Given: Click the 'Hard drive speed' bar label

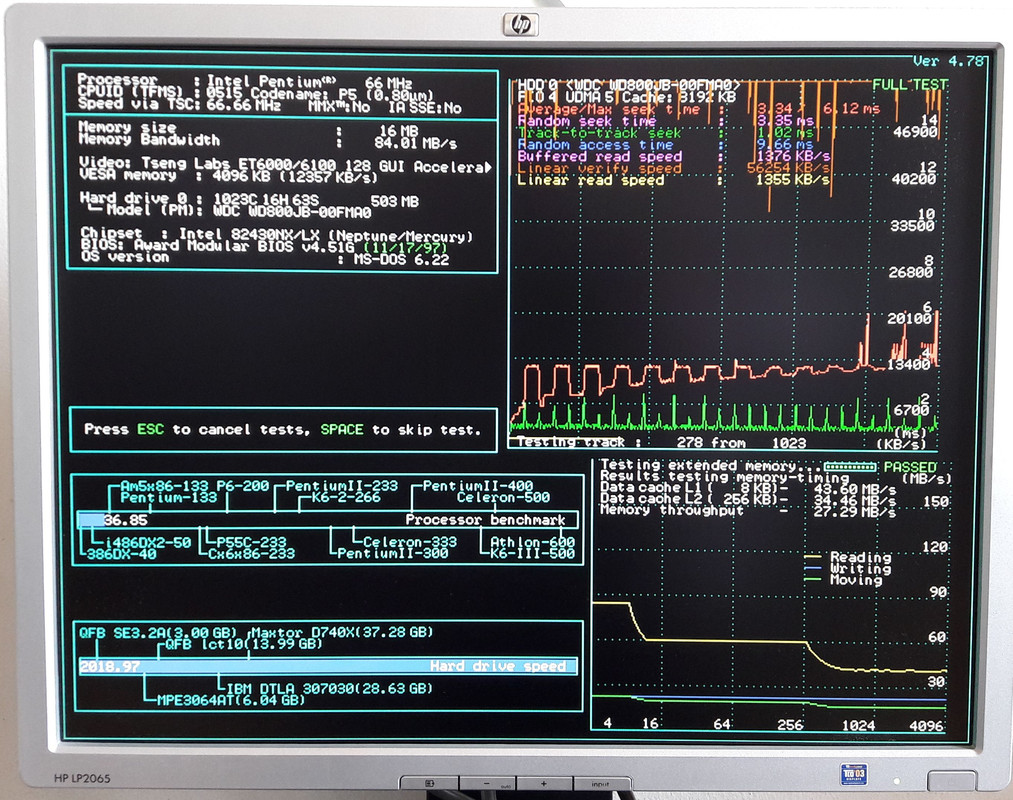Looking at the screenshot, I should point(497,666).
